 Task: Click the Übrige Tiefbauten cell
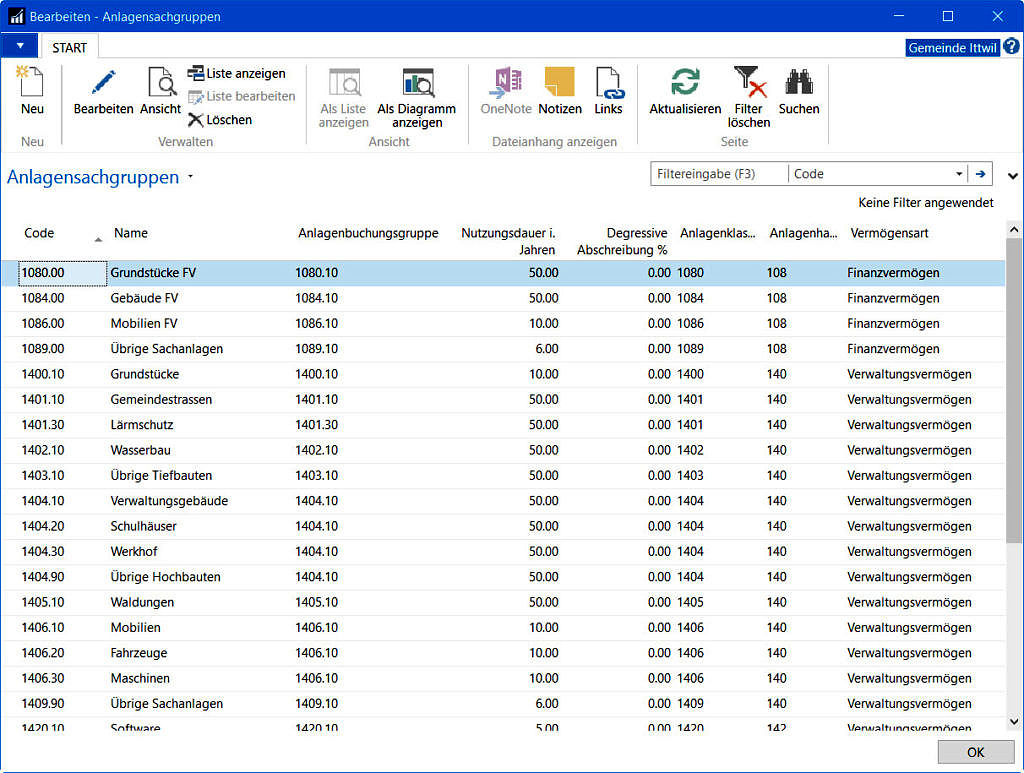click(161, 476)
